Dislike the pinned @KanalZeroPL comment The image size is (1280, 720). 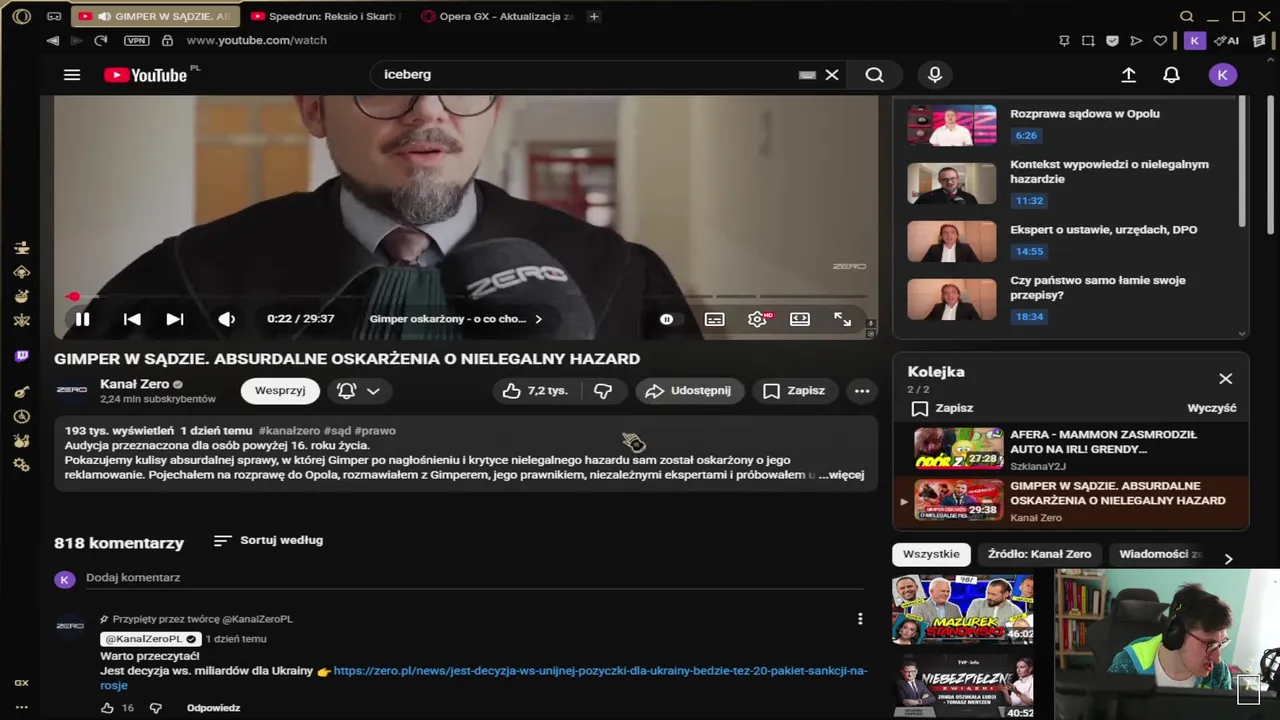[x=155, y=708]
